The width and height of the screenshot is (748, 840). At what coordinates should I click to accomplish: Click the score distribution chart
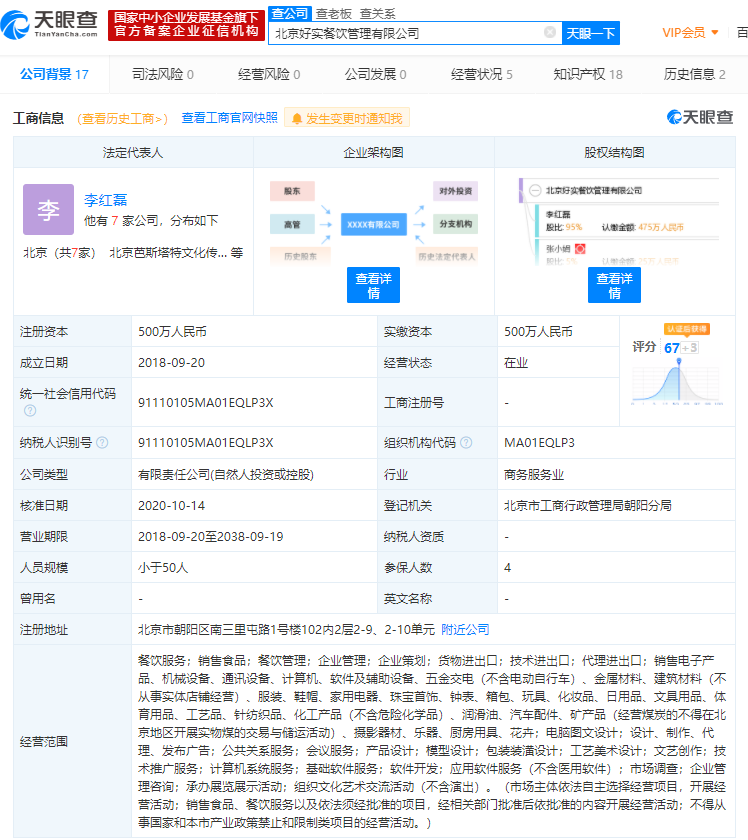[x=677, y=381]
